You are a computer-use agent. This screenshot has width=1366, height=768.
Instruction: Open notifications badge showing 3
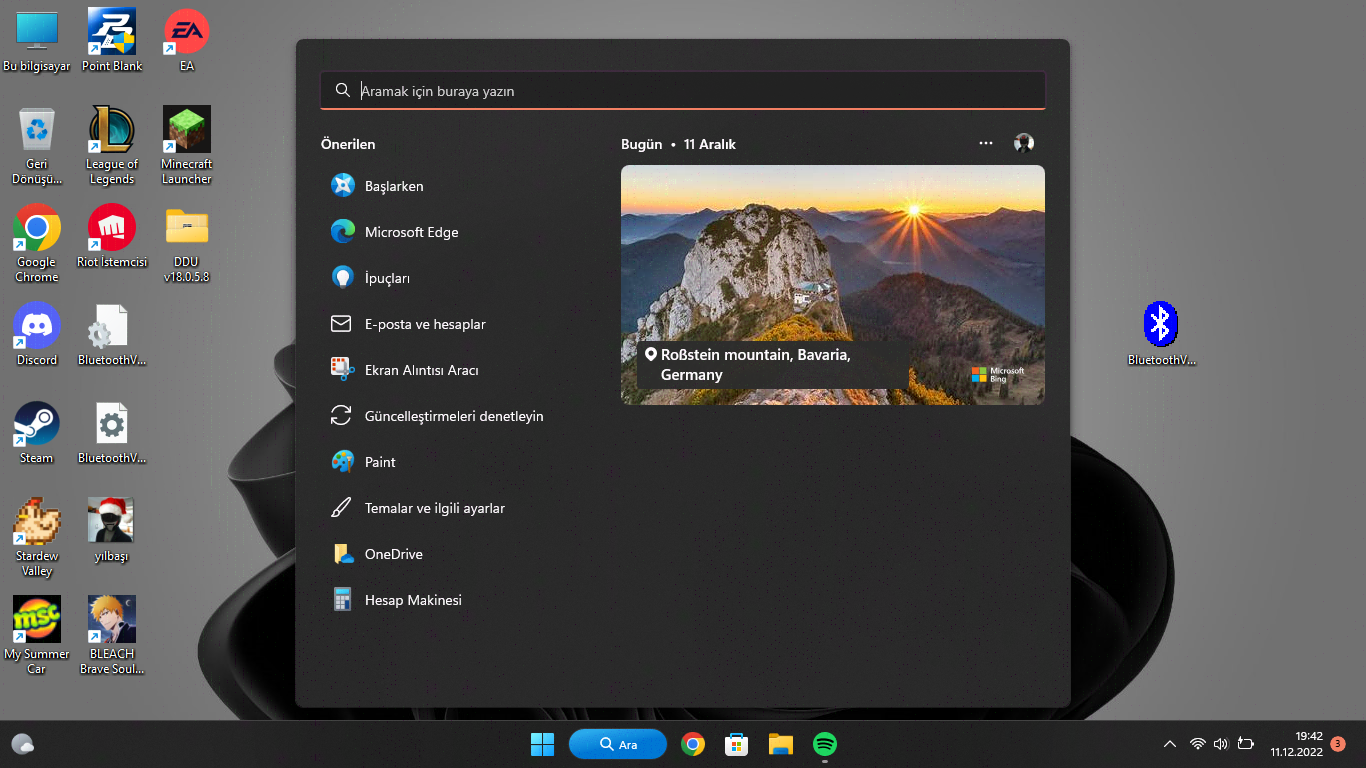[x=1338, y=744]
